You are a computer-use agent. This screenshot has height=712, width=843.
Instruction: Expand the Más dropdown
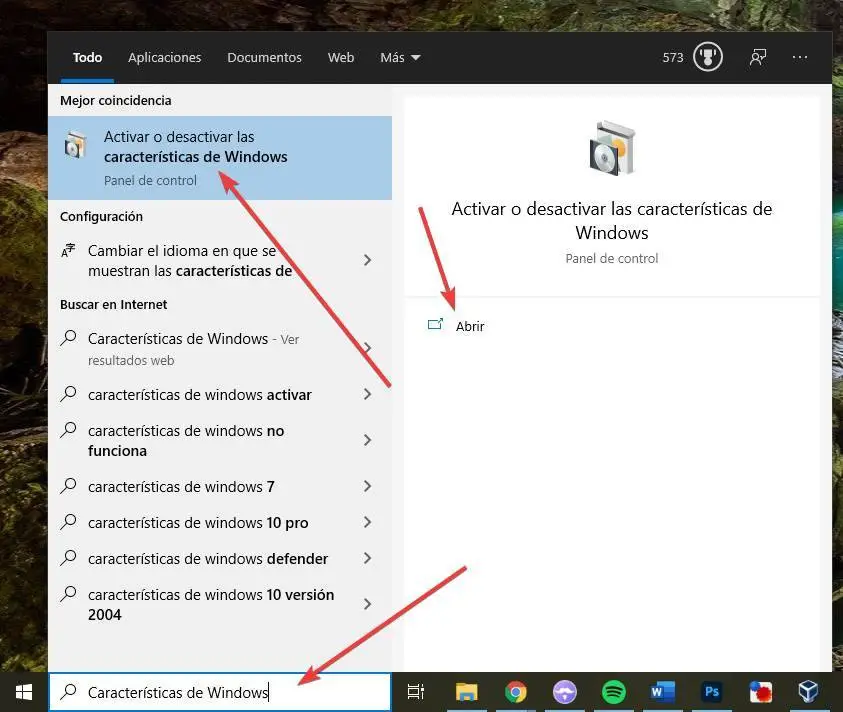tap(400, 58)
